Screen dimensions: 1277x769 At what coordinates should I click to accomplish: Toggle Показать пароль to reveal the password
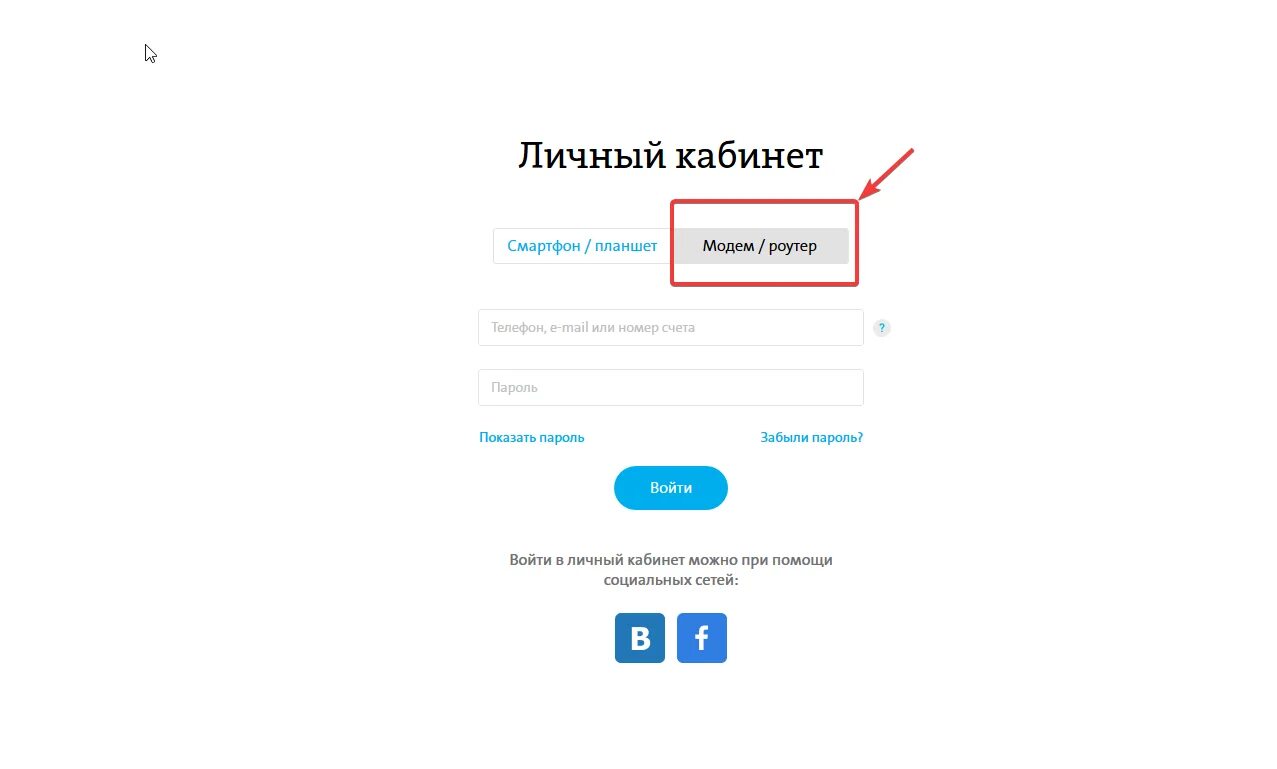click(x=531, y=437)
